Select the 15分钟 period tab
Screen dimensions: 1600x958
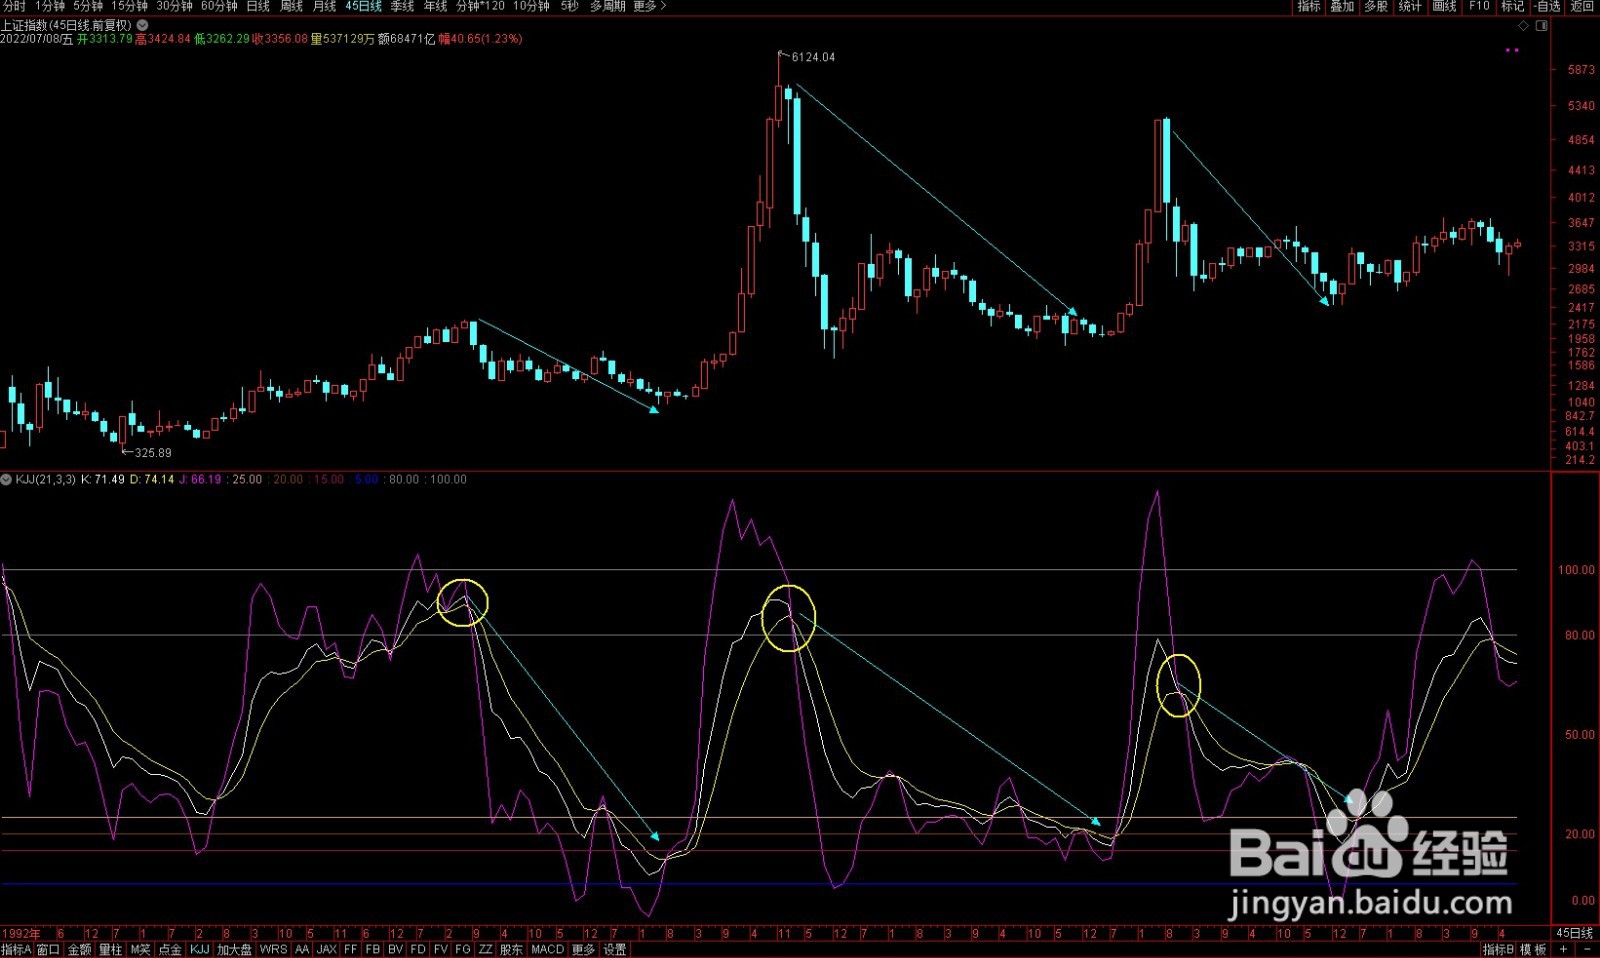coord(130,6)
